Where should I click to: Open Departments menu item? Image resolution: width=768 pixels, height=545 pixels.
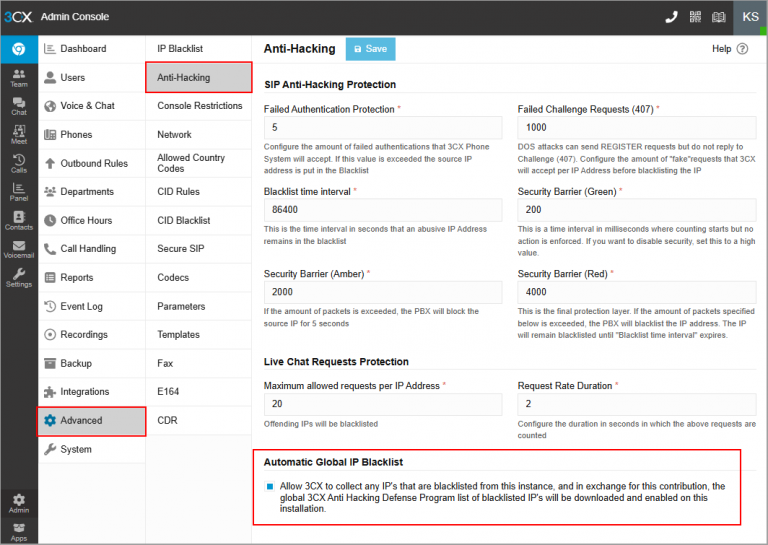click(92, 192)
